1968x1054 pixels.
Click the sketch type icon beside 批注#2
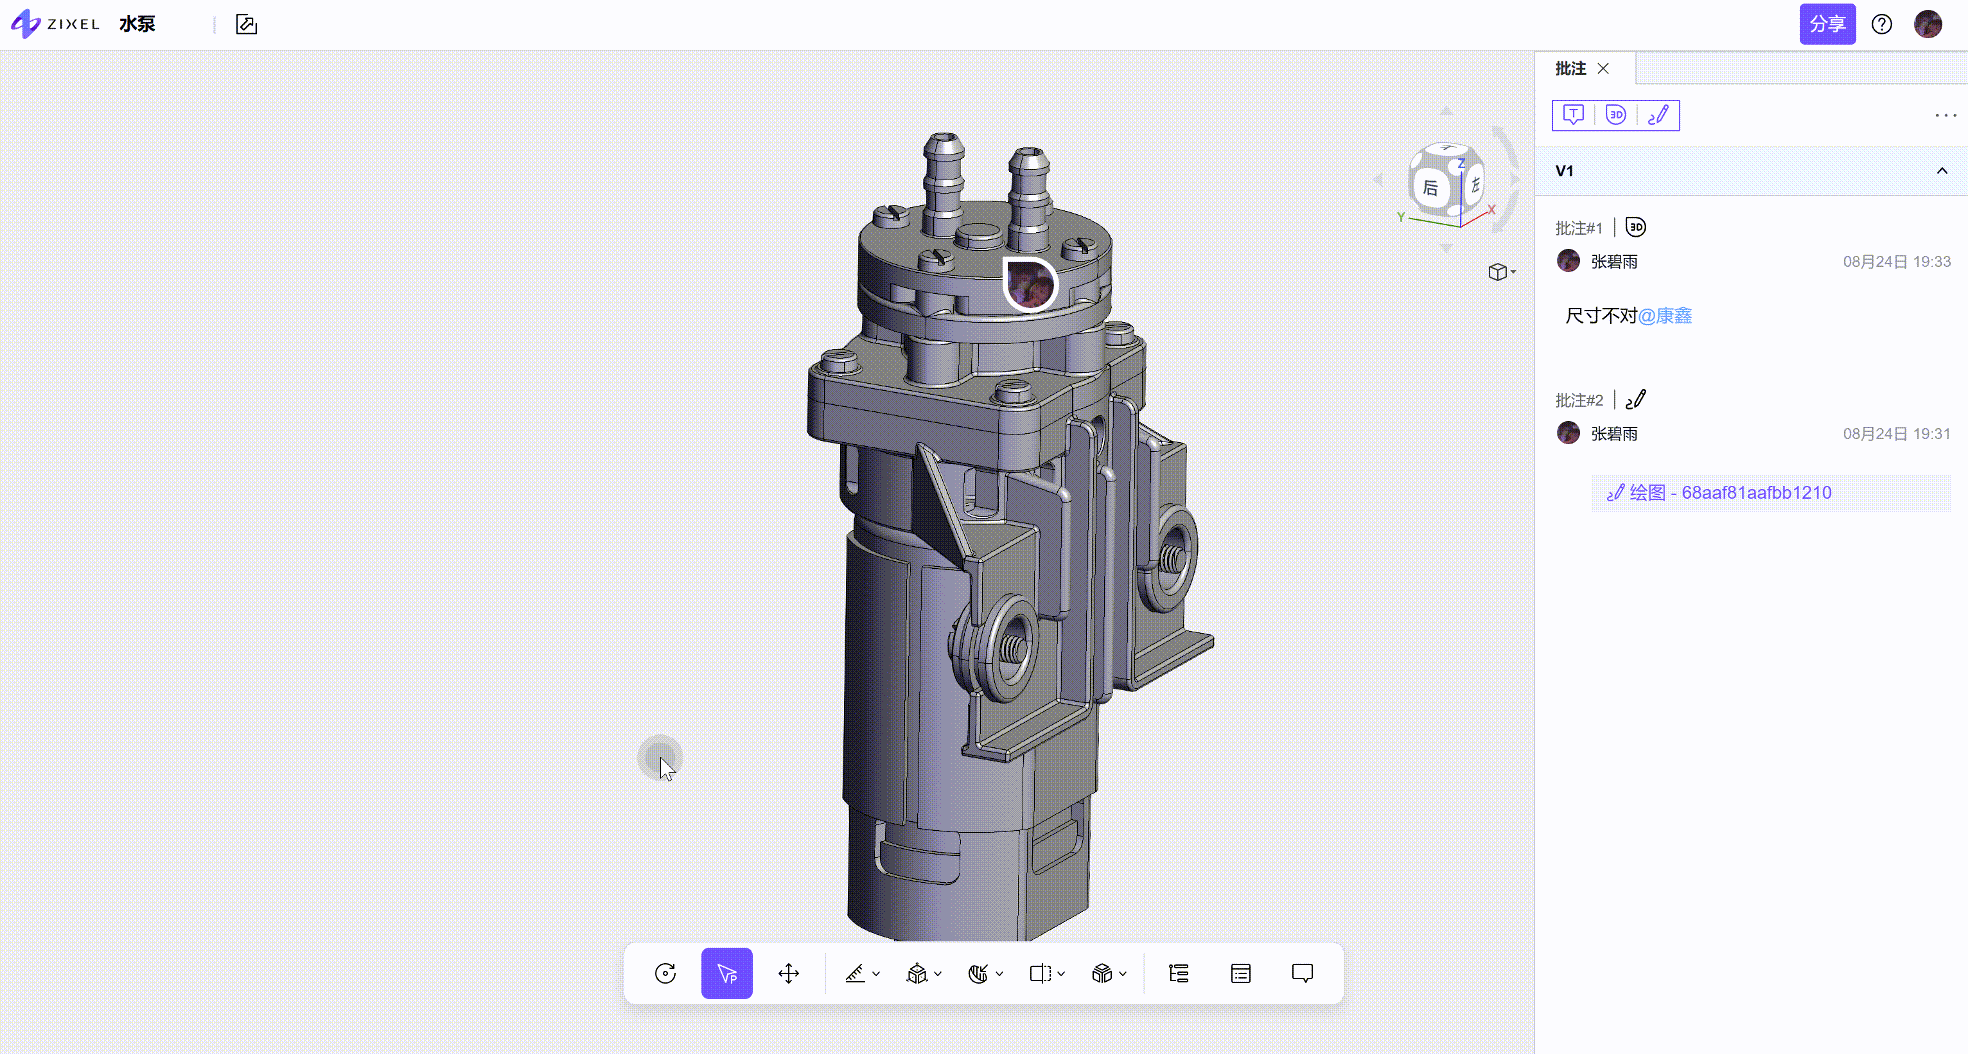click(x=1636, y=400)
